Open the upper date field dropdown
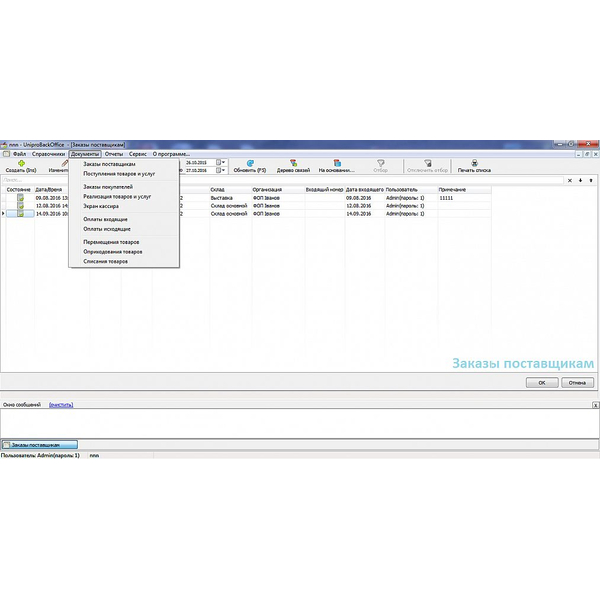The width and height of the screenshot is (600, 600). pos(223,162)
